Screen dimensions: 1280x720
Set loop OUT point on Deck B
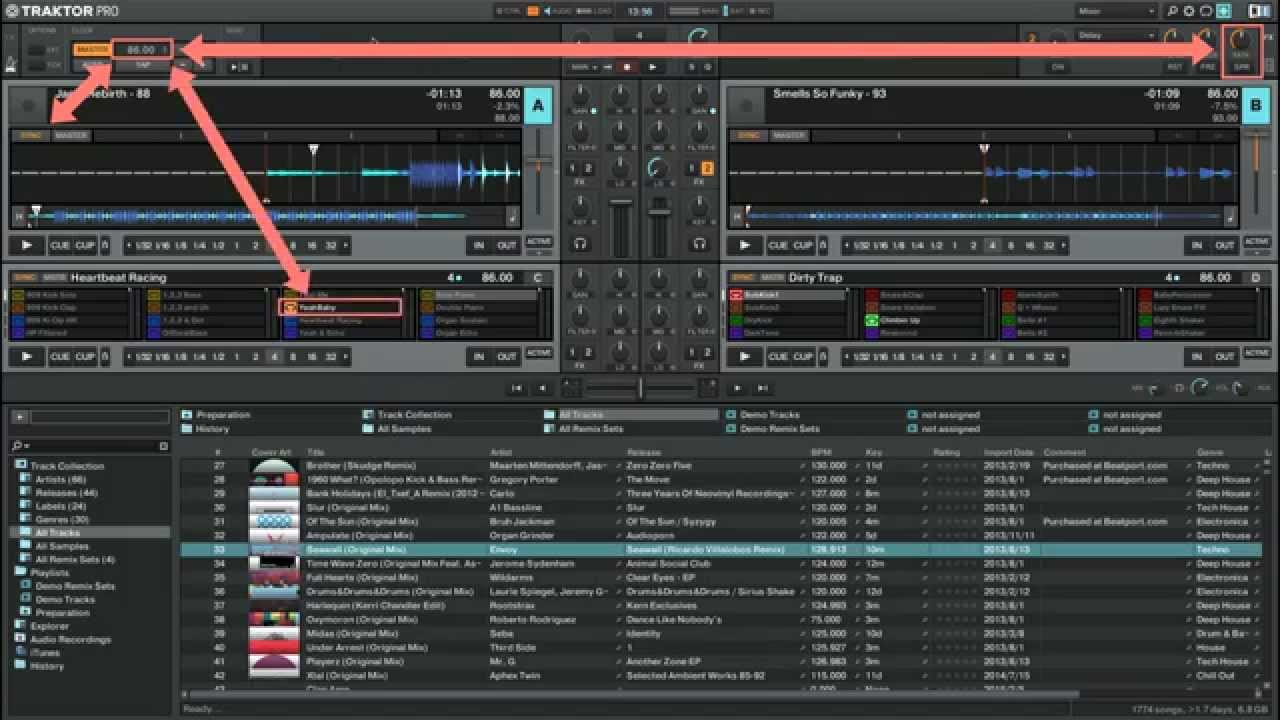1225,245
